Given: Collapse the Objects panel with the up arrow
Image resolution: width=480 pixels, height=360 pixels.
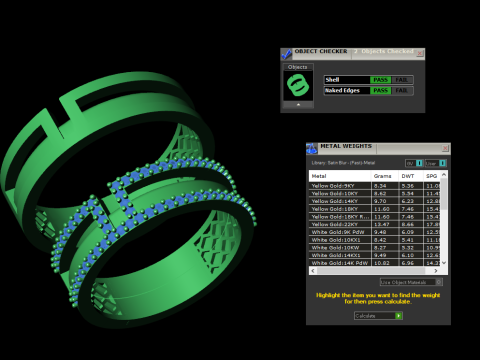Looking at the screenshot, I should (x=298, y=105).
